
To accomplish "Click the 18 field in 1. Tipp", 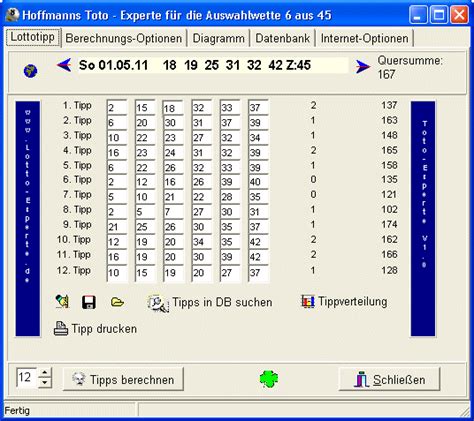I will 173,108.
